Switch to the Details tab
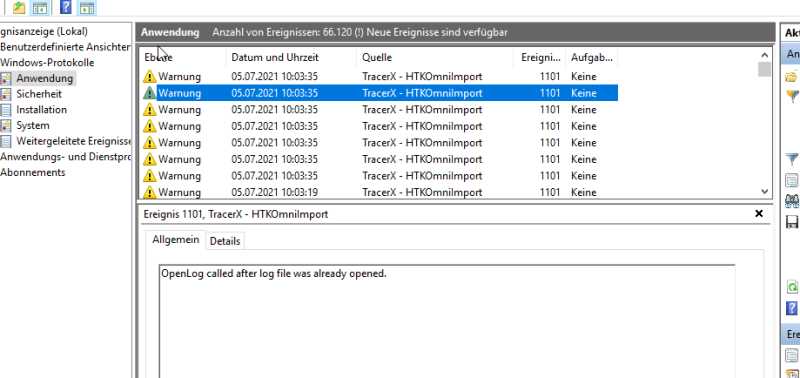 (225, 241)
